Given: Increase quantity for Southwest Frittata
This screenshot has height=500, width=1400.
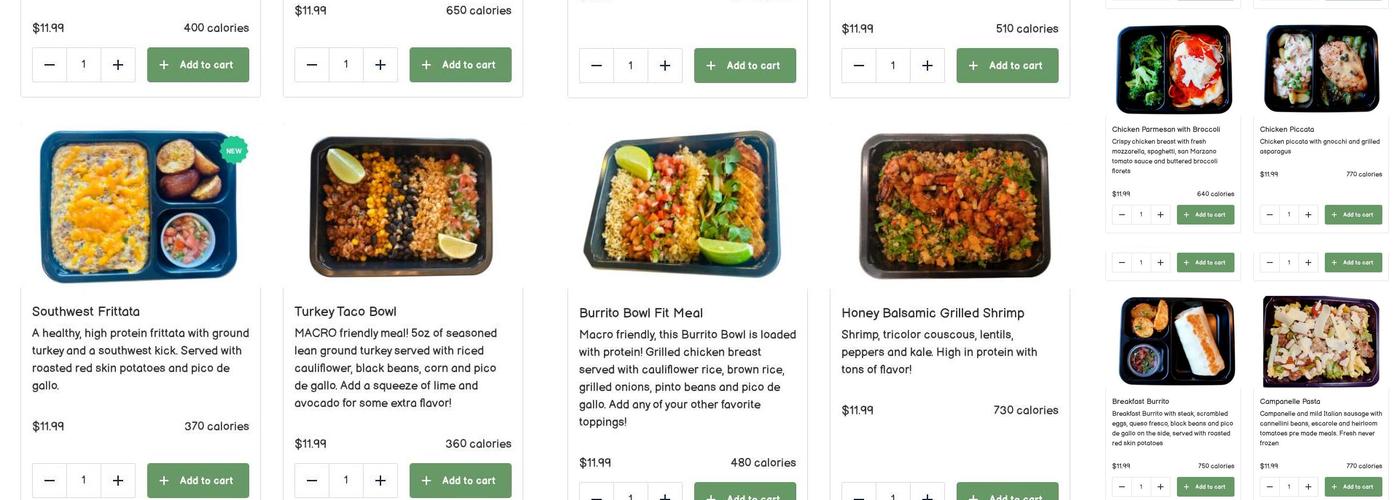Looking at the screenshot, I should pos(118,480).
